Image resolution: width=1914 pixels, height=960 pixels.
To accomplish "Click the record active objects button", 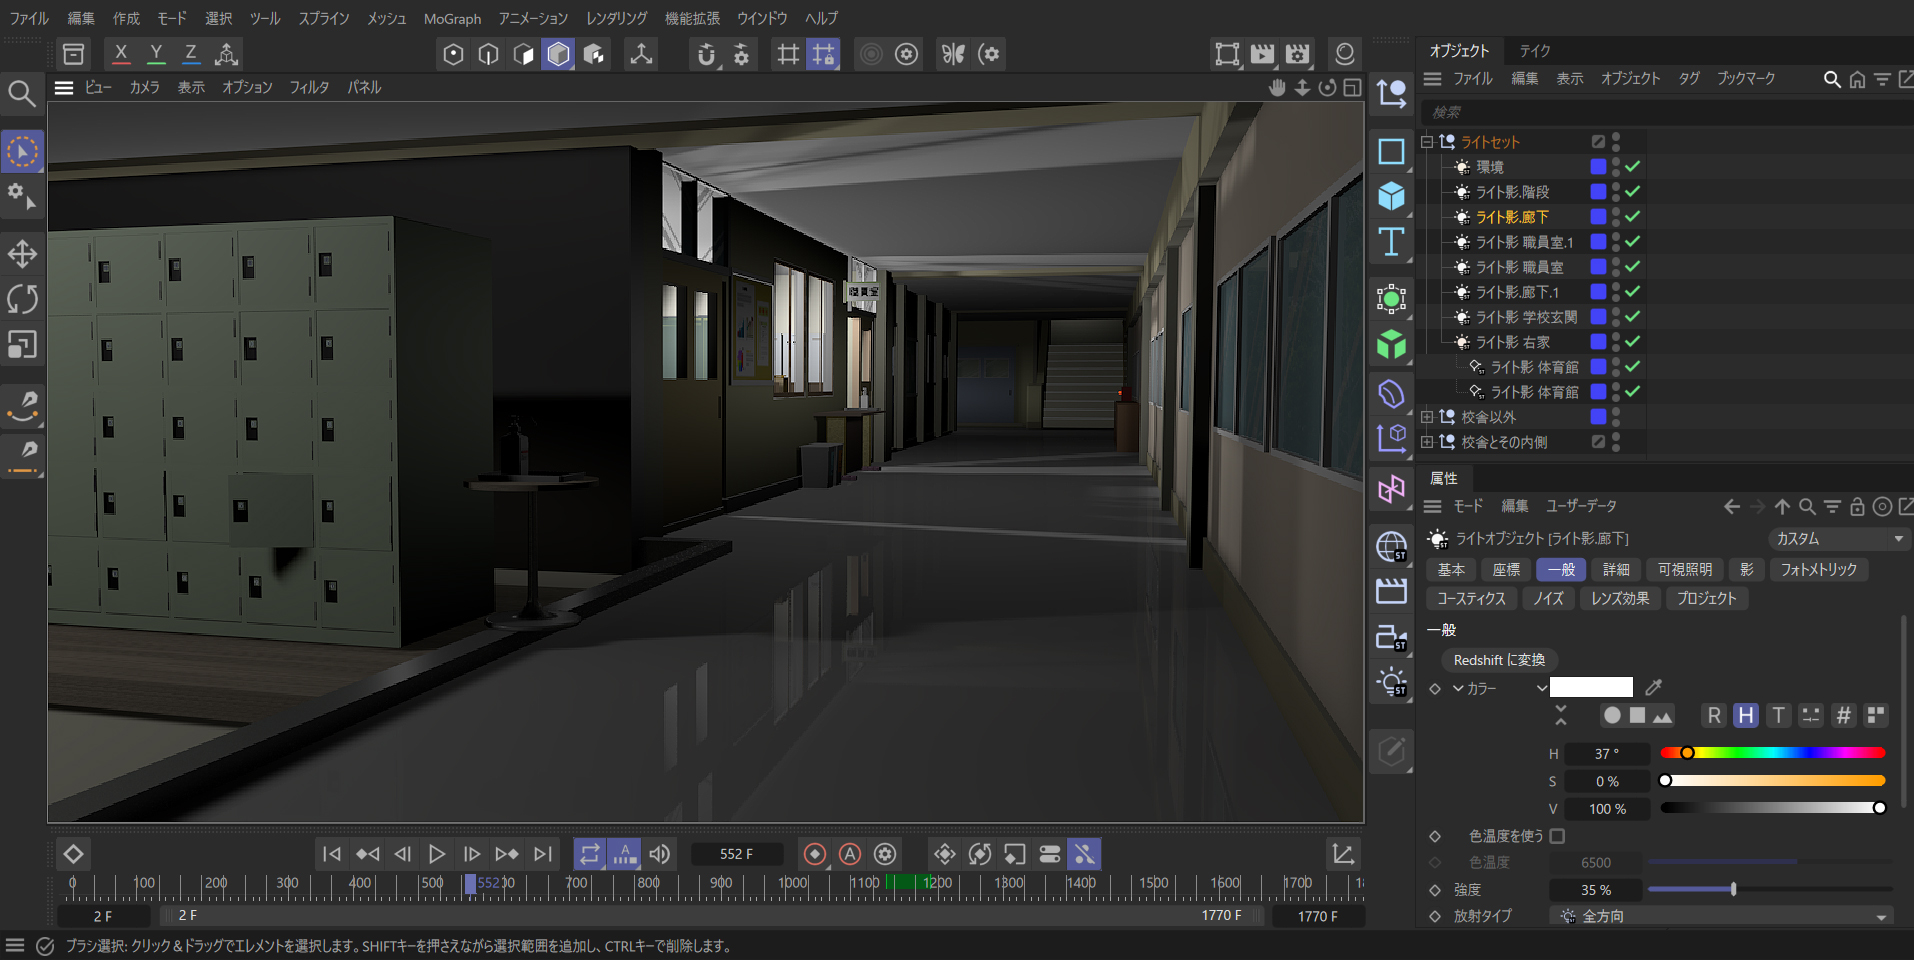I will 815,854.
